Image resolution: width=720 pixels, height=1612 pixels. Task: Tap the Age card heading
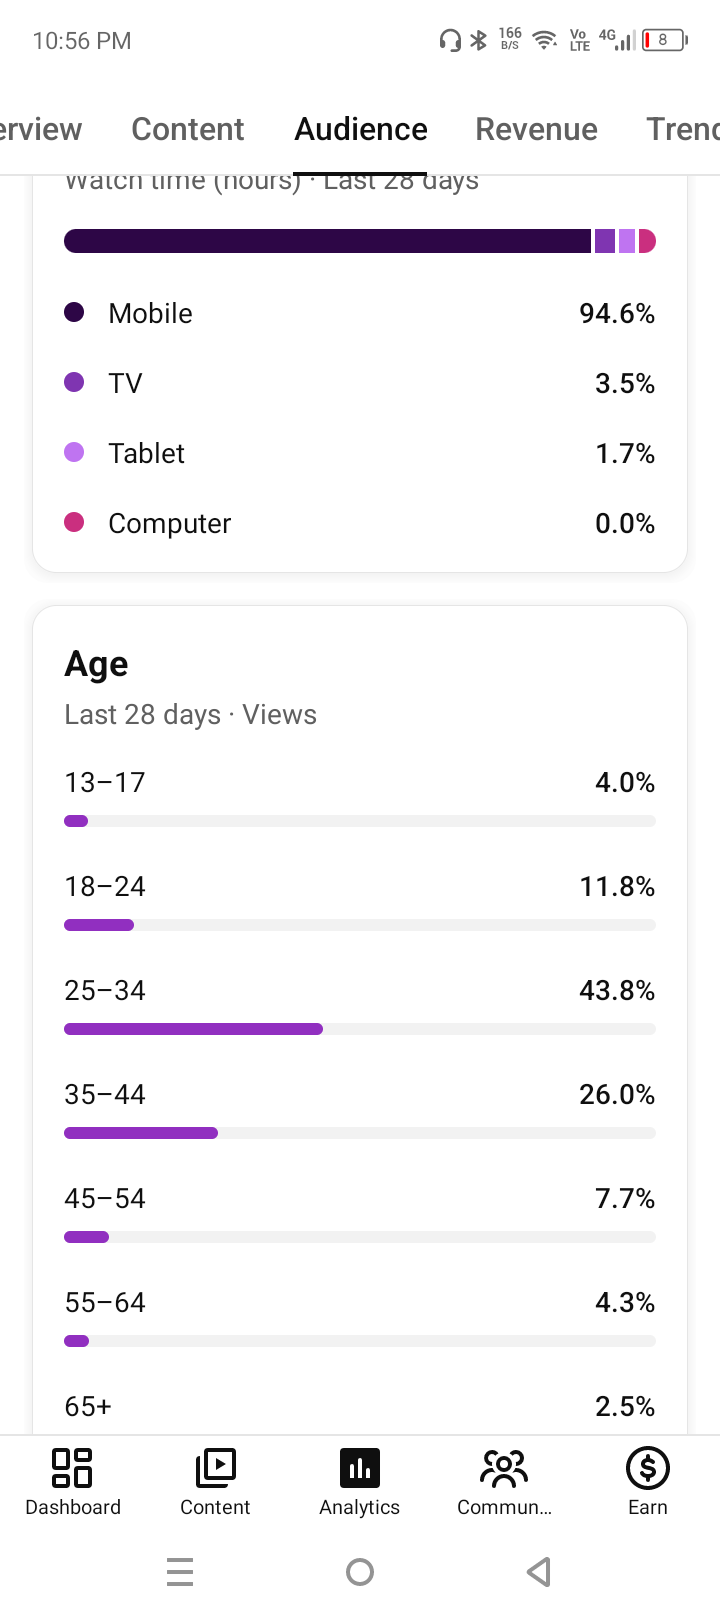[x=96, y=664]
